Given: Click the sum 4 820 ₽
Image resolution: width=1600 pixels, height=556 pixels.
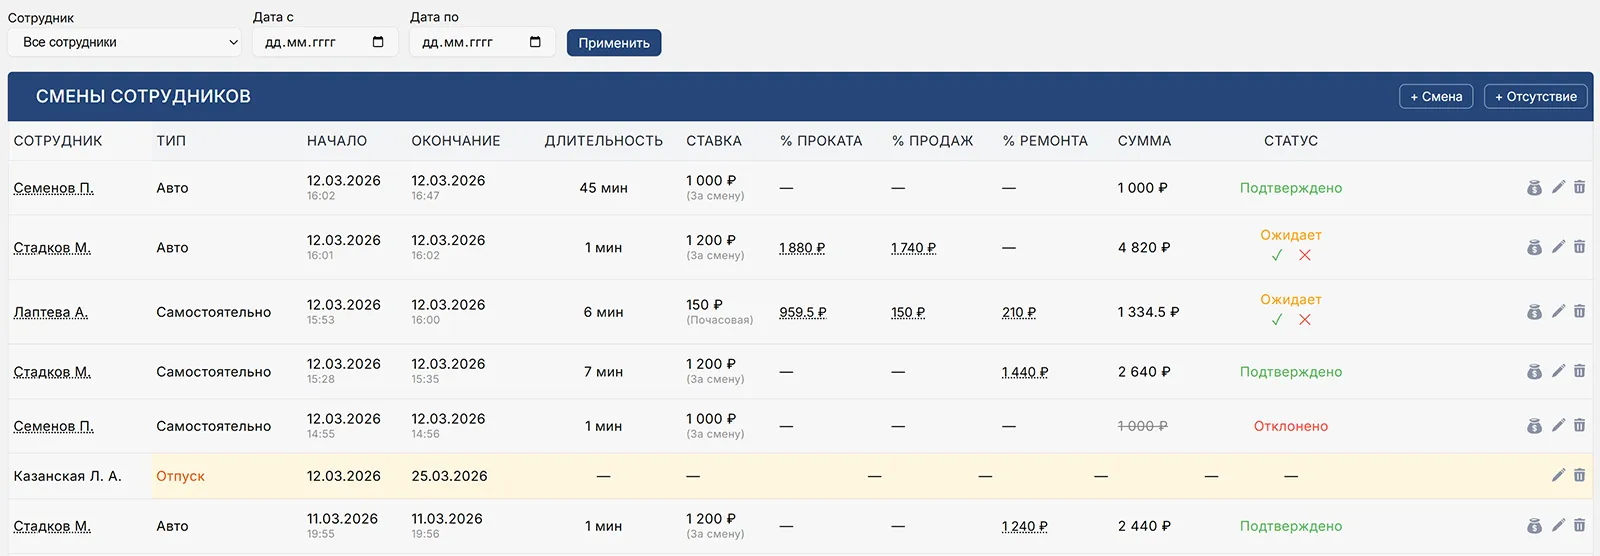Looking at the screenshot, I should (x=1144, y=248).
